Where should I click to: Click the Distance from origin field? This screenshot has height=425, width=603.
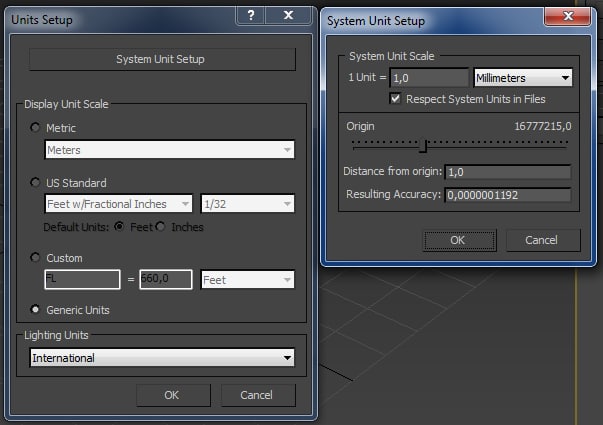(508, 172)
